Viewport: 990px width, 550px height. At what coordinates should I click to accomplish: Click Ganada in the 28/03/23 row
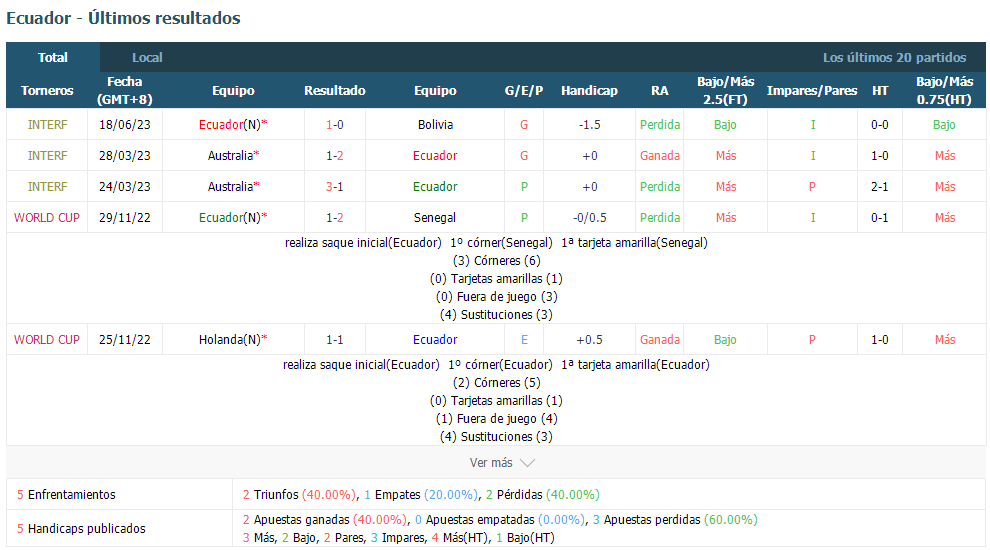click(660, 155)
